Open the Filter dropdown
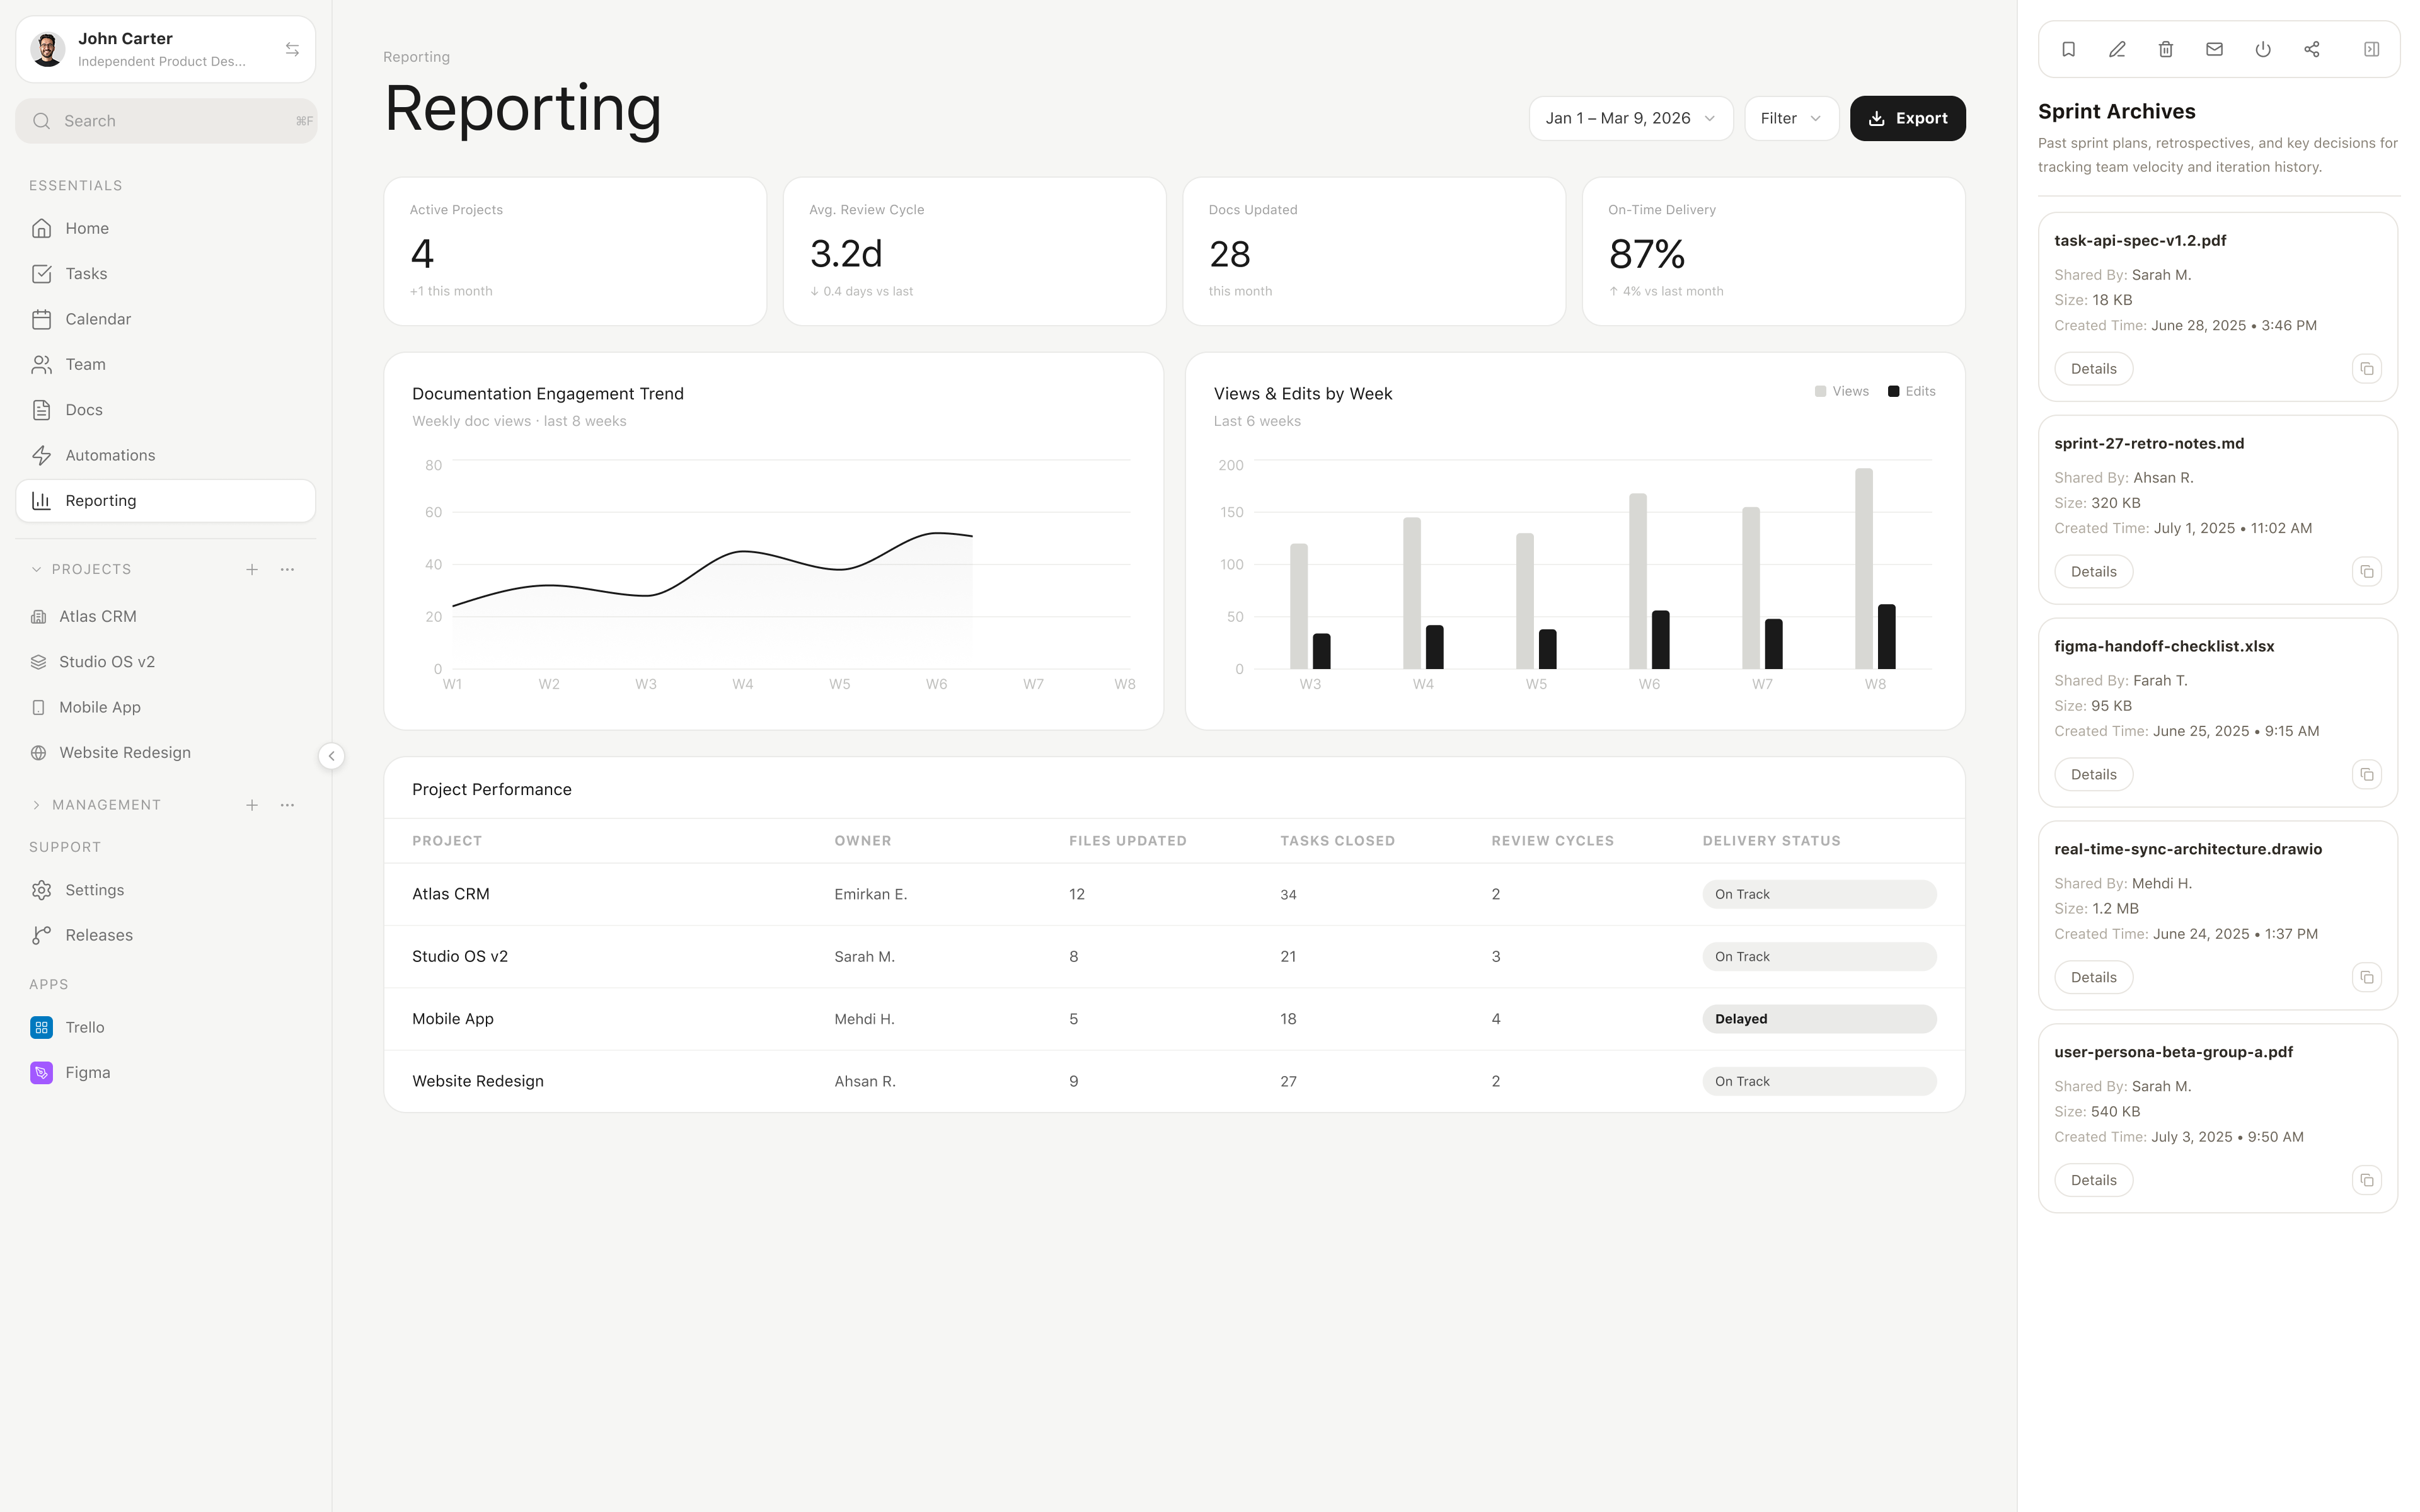The width and height of the screenshot is (2420, 1512). (1790, 118)
